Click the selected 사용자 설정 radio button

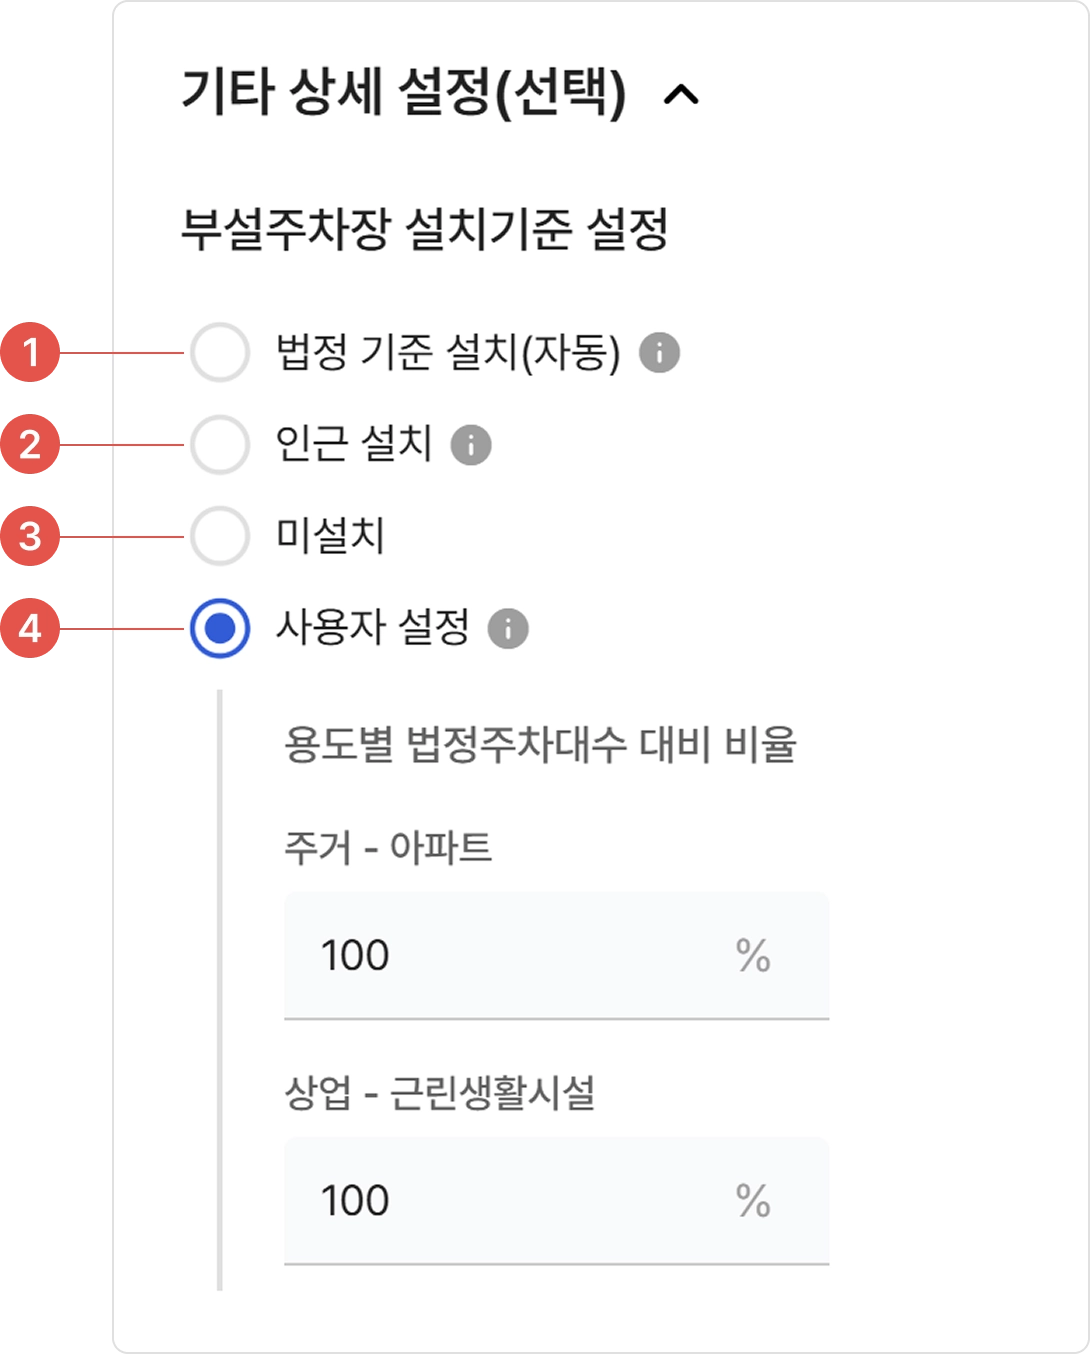(x=220, y=629)
